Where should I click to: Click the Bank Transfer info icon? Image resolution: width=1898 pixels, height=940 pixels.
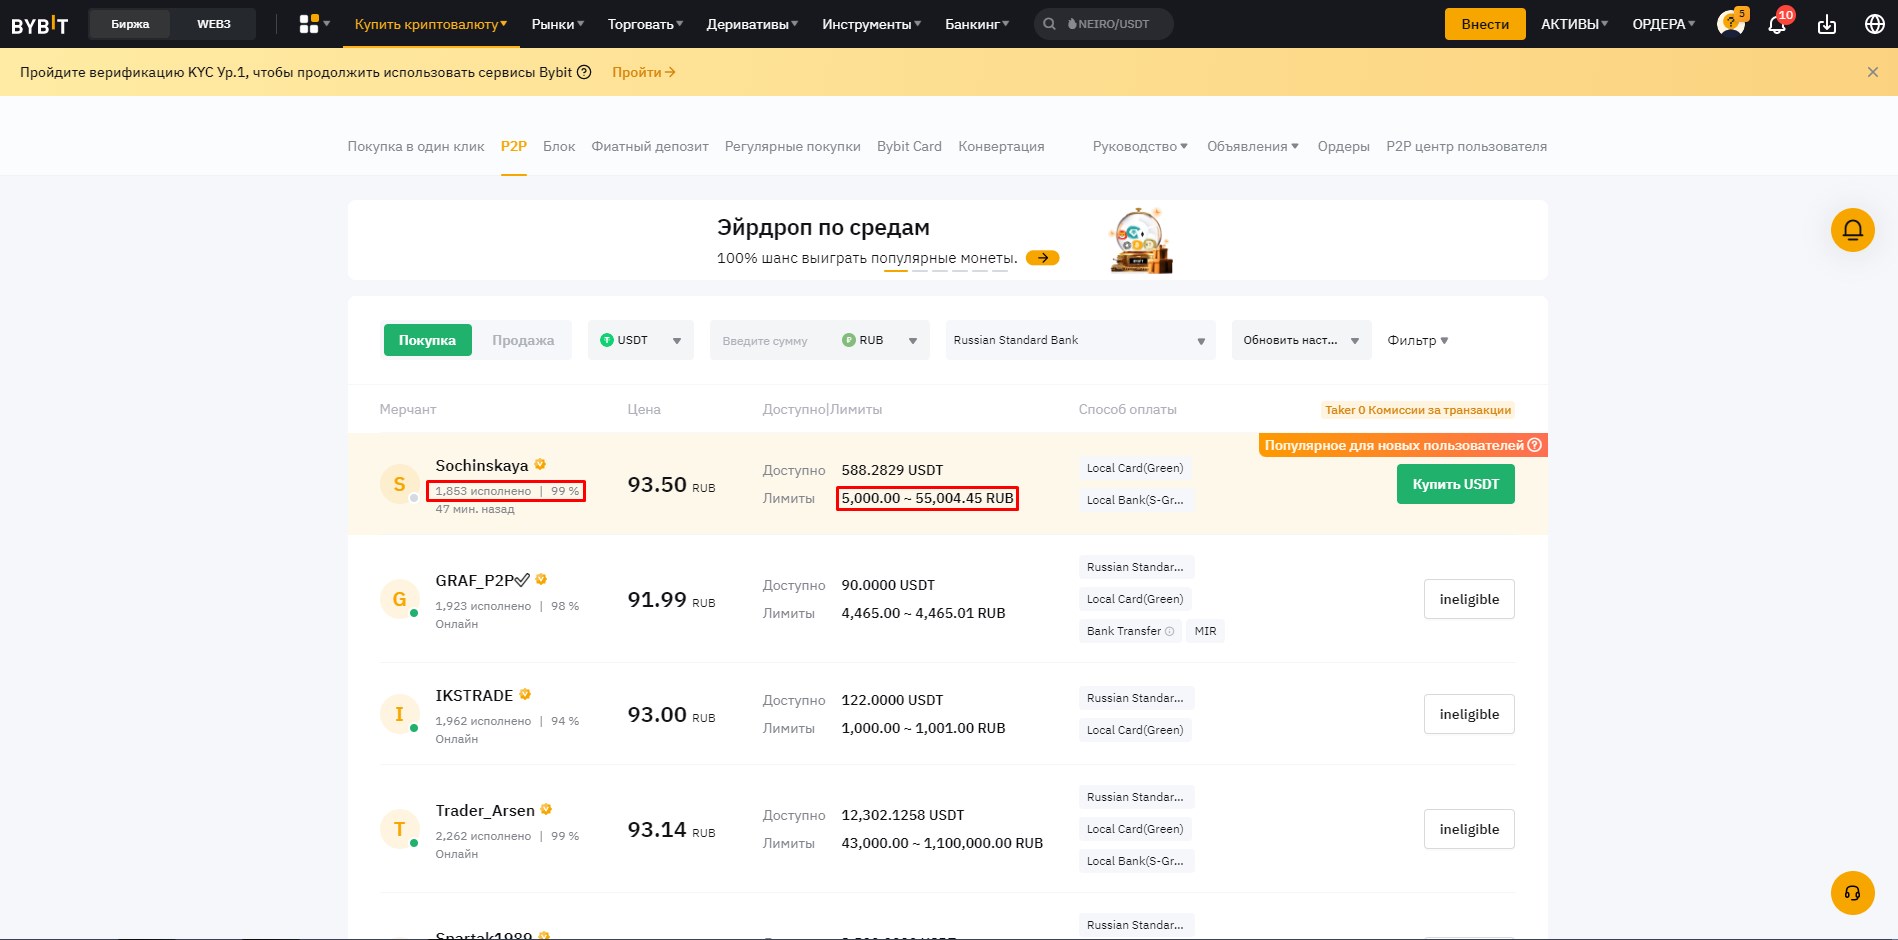pos(1170,631)
